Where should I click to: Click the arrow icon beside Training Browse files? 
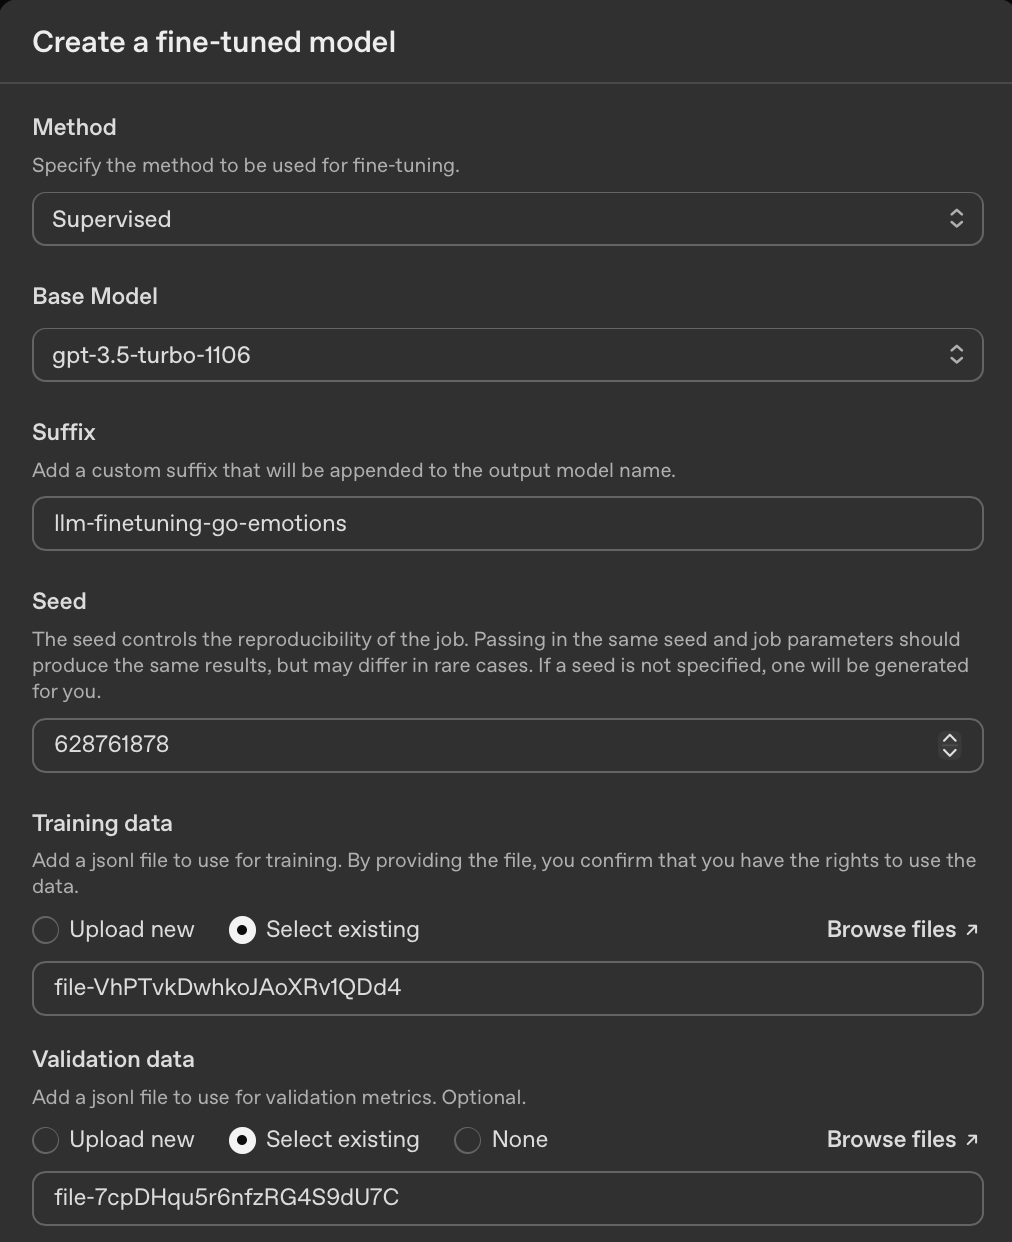click(972, 930)
